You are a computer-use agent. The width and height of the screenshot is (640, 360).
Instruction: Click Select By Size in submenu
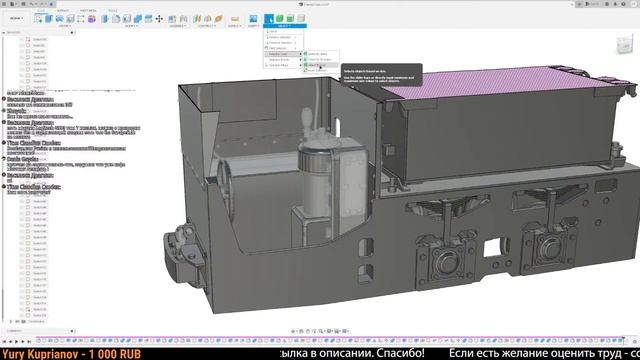coord(320,65)
